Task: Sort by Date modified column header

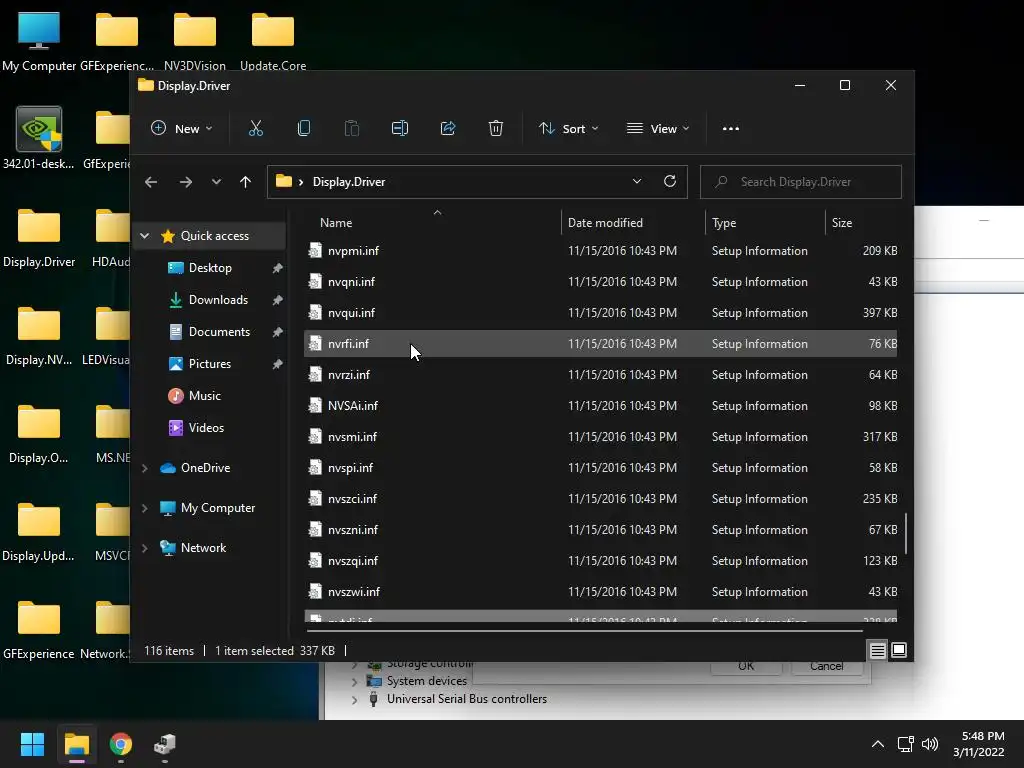Action: tap(605, 223)
